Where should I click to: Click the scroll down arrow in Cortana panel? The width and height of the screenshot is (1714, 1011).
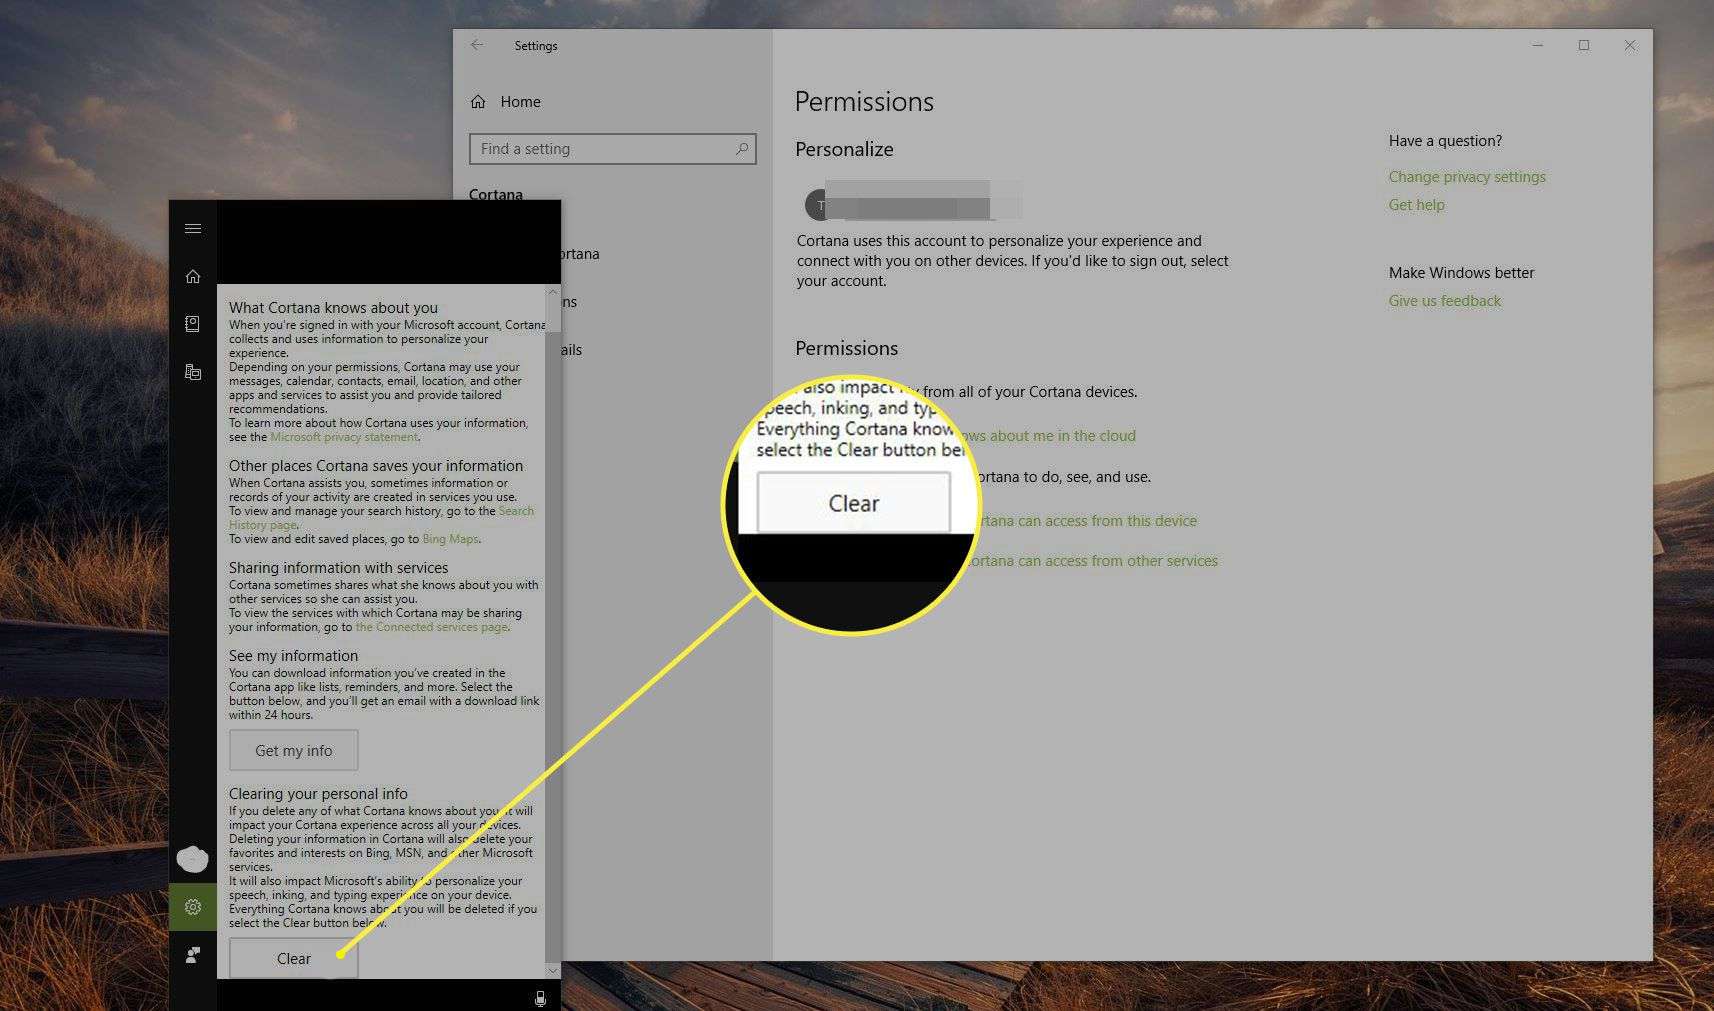coord(552,970)
